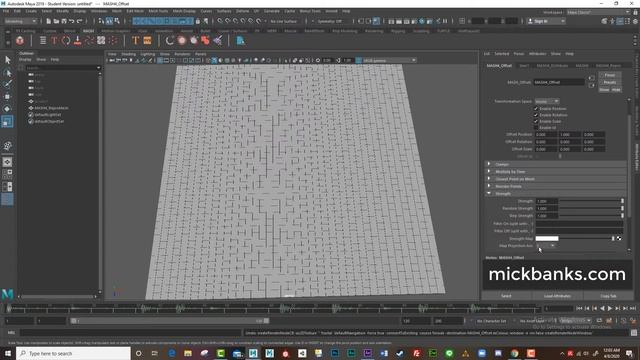The height and width of the screenshot is (360, 640).
Task: Click the Copy Tab button
Action: (x=608, y=296)
